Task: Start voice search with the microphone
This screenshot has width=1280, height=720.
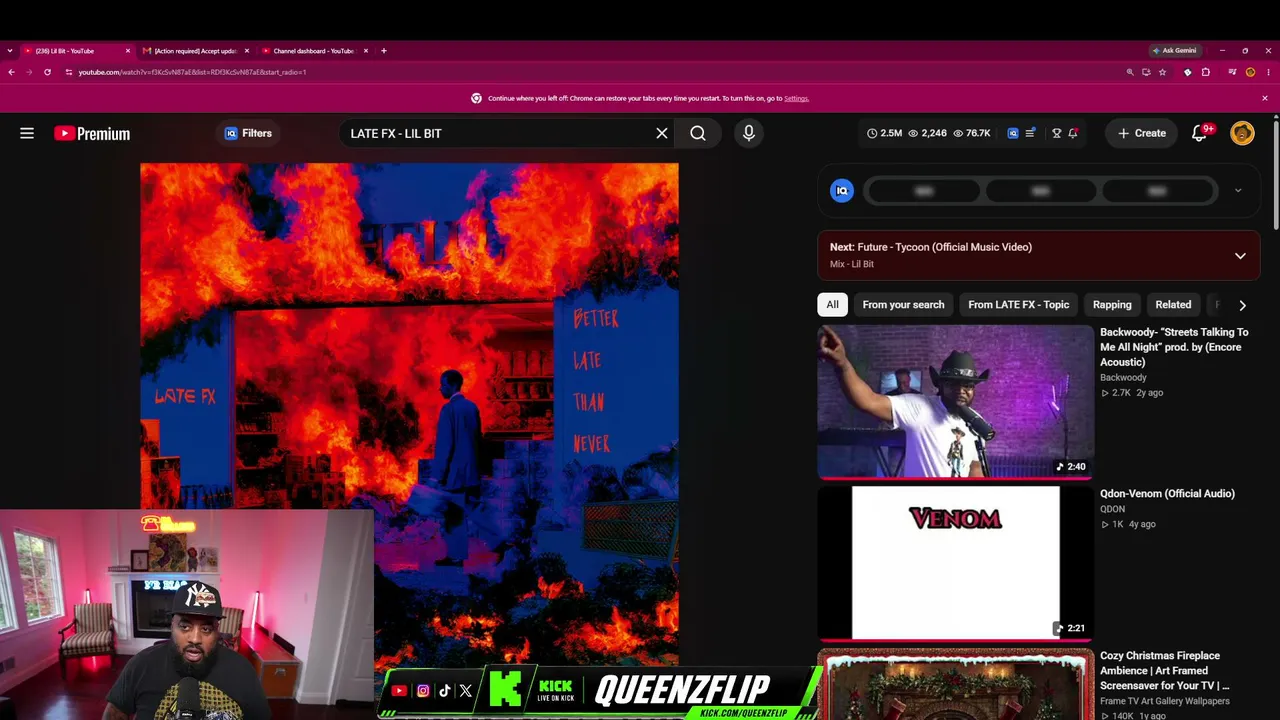Action: tap(749, 133)
